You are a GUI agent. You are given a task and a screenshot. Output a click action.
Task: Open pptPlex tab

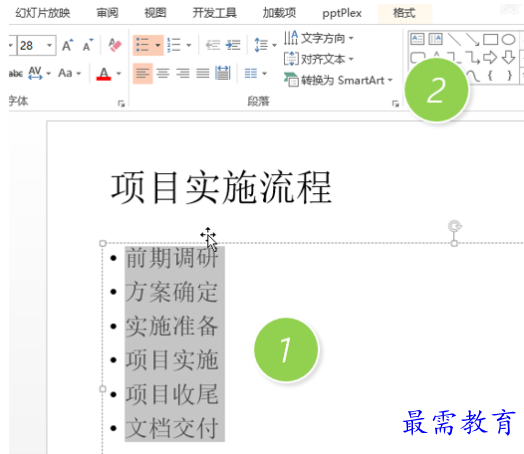pyautogui.click(x=342, y=13)
